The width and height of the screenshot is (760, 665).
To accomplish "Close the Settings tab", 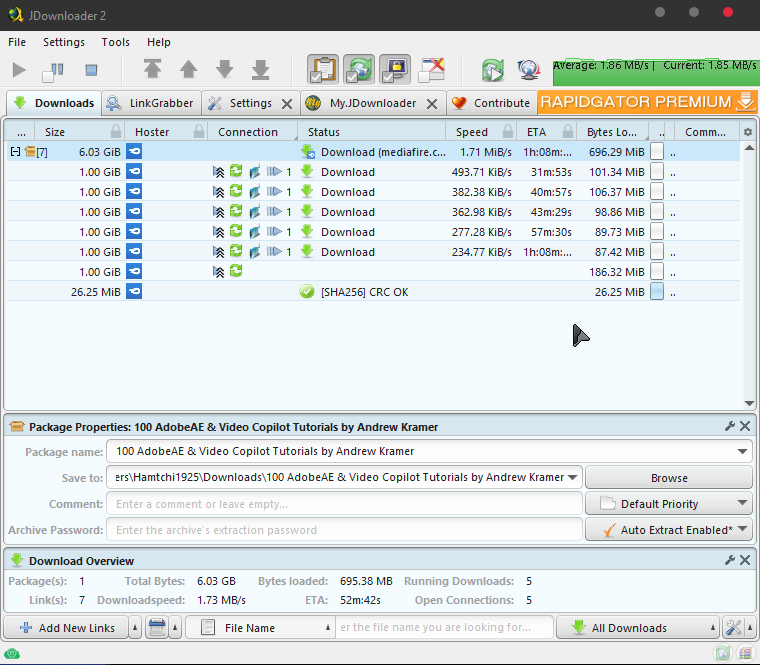I will tap(287, 104).
